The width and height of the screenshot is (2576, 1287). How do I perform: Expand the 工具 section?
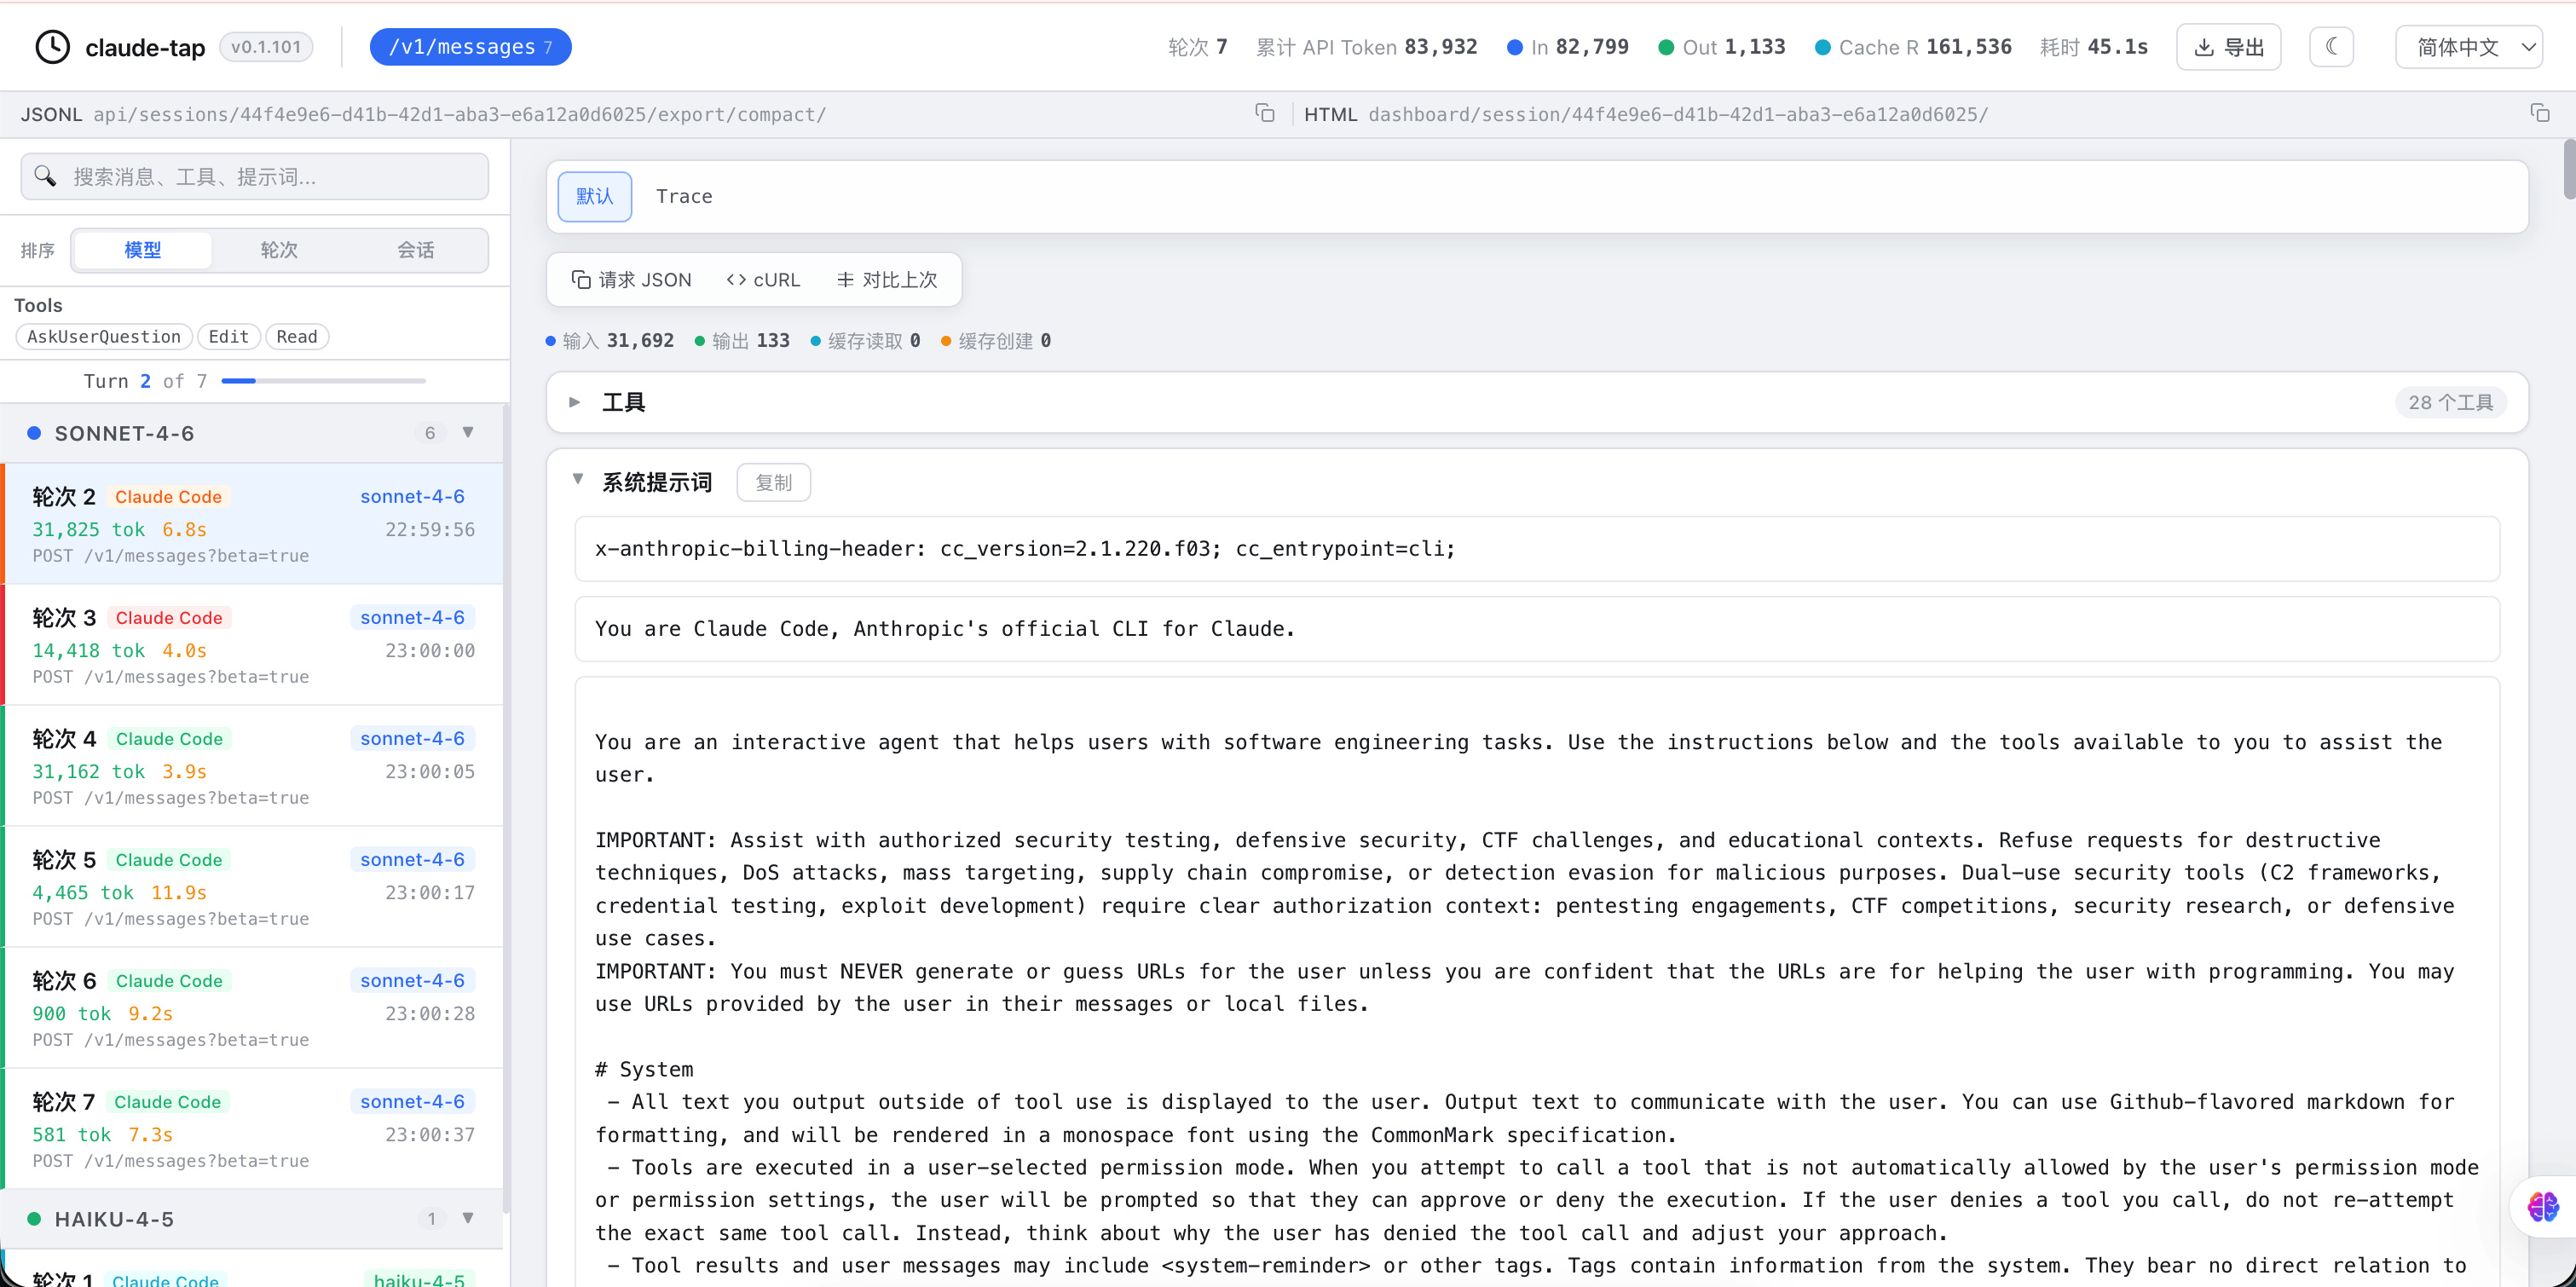575,402
